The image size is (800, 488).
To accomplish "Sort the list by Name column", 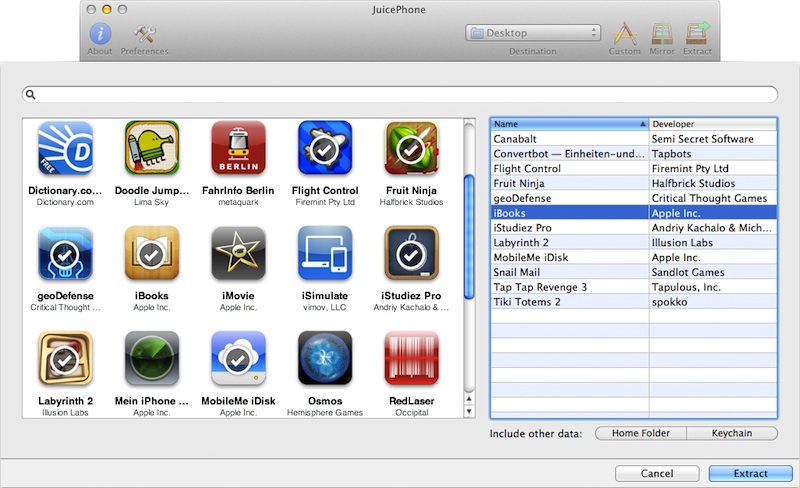I will tap(567, 124).
